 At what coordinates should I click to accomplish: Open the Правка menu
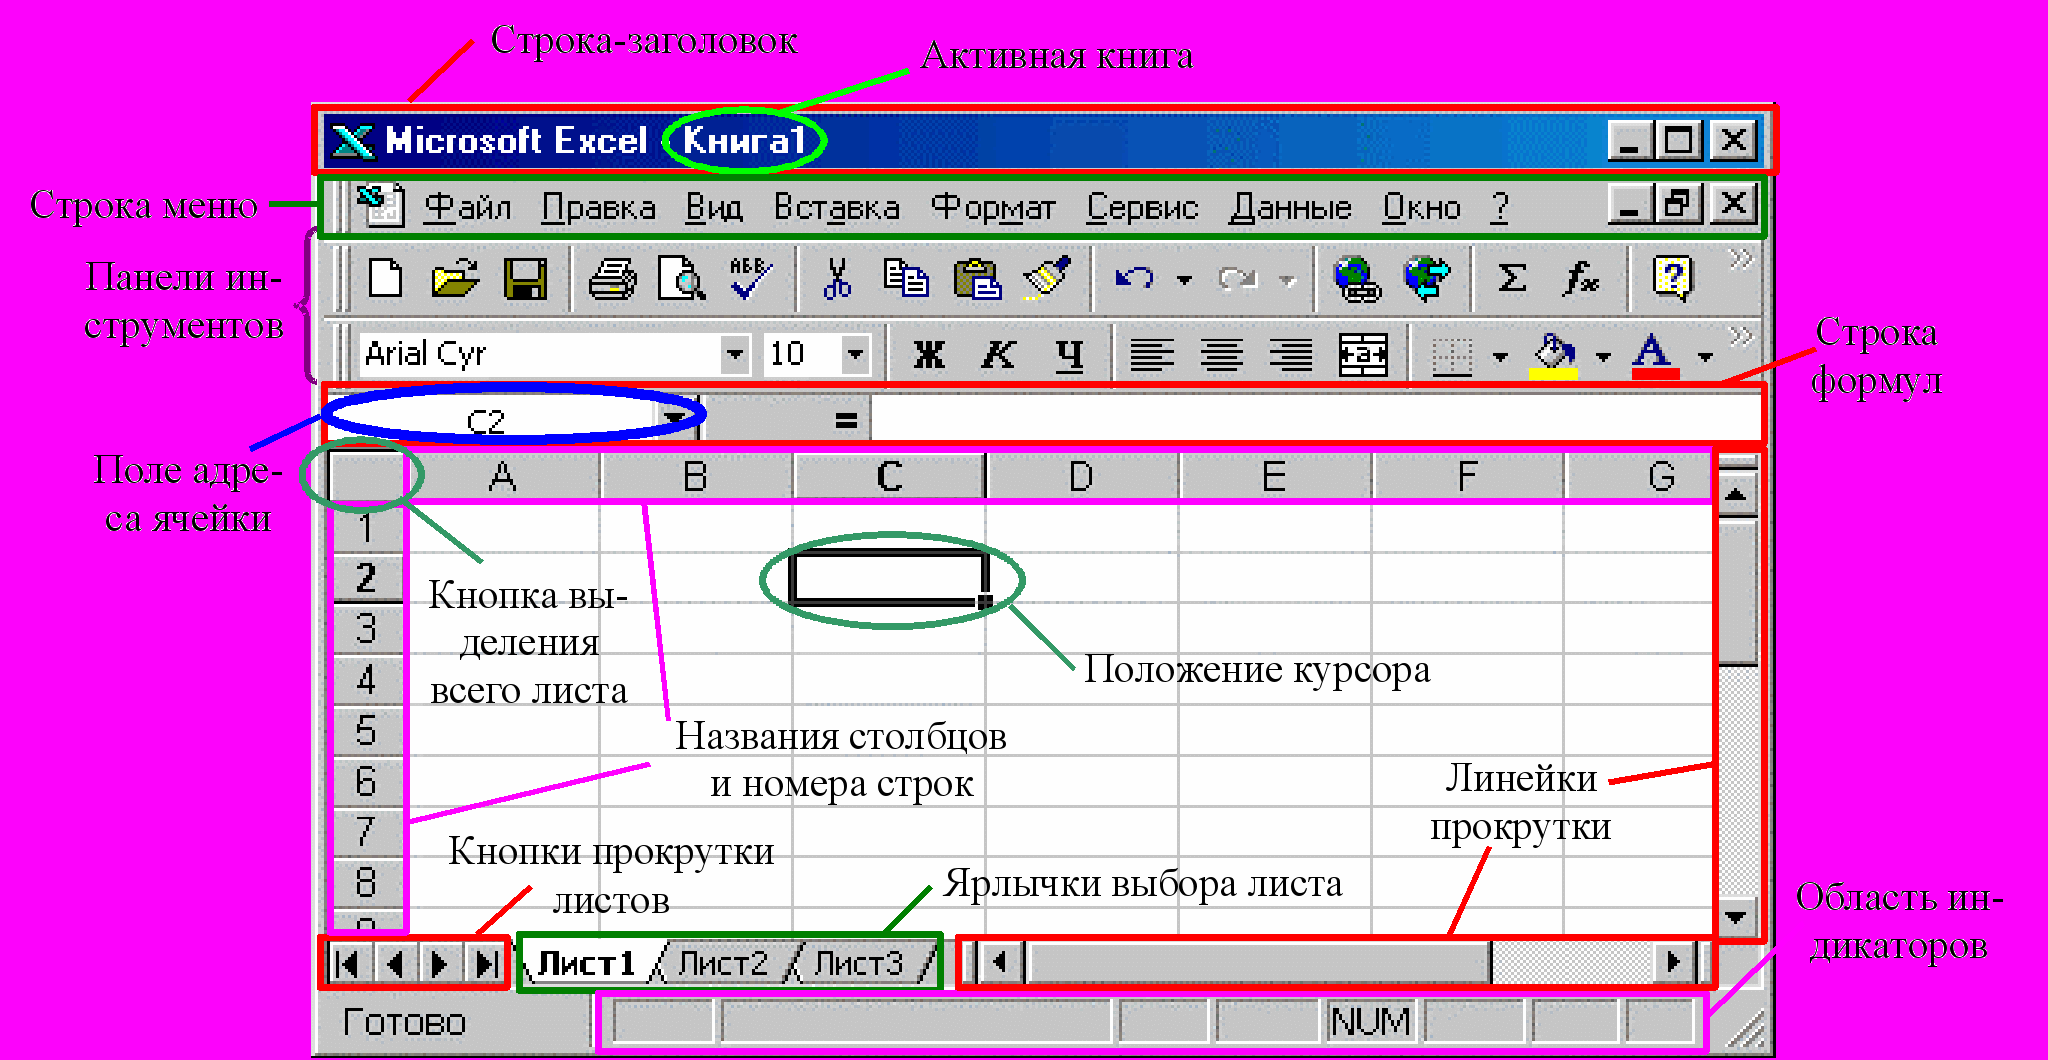click(x=598, y=207)
